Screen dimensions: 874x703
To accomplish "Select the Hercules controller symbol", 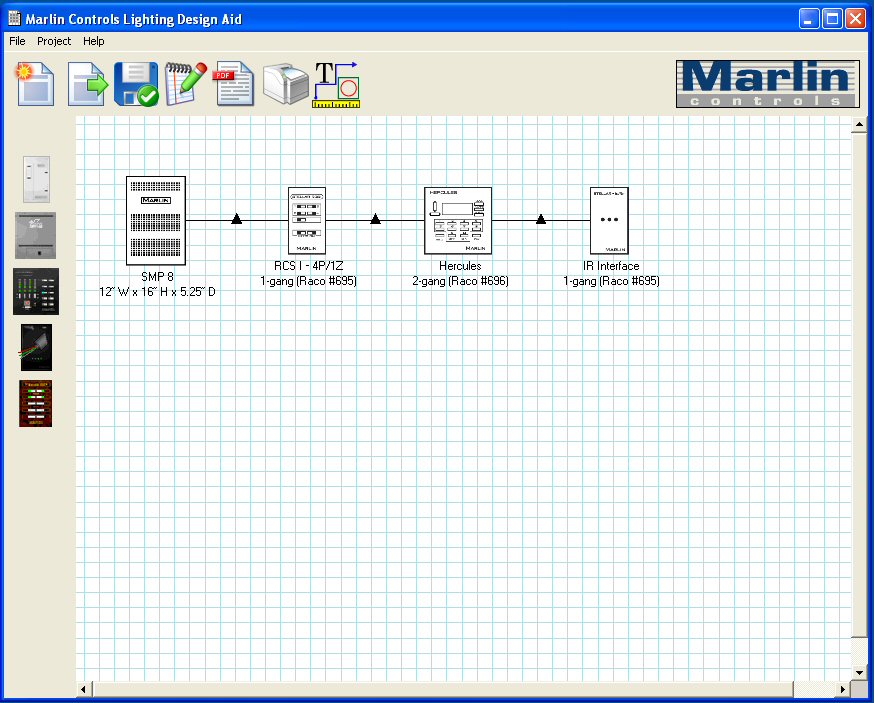I will coord(458,221).
